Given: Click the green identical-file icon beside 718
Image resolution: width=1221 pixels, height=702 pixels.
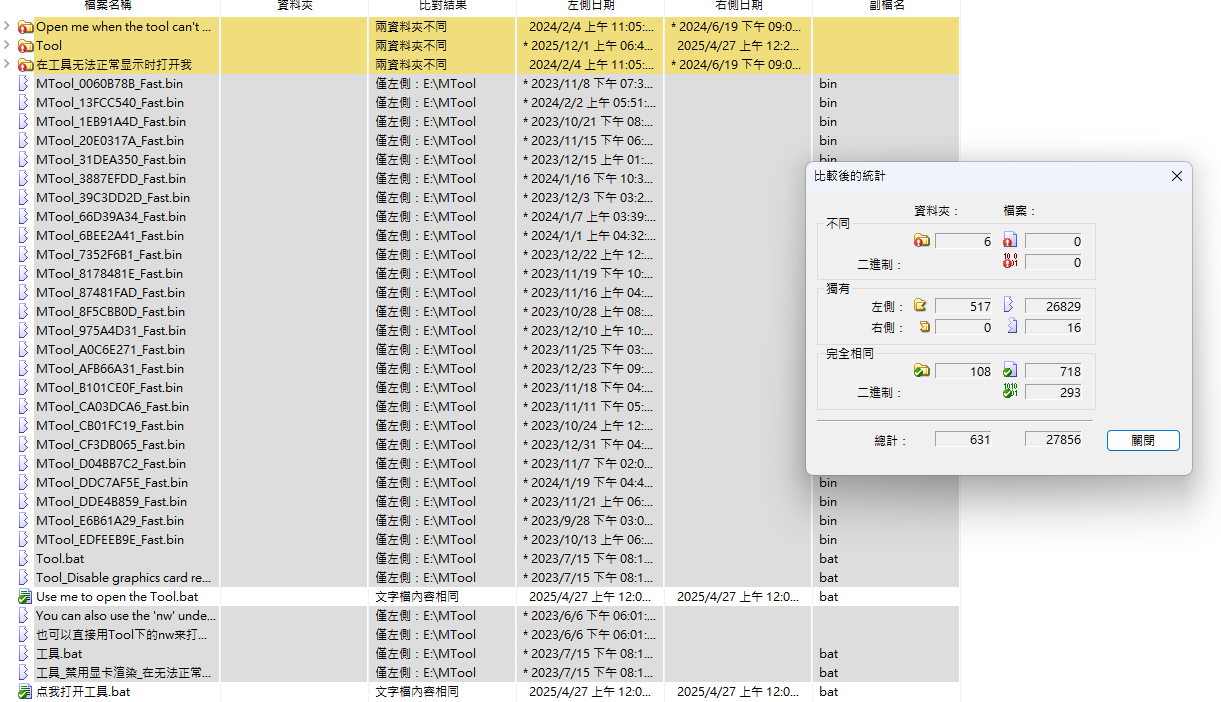Looking at the screenshot, I should [x=1010, y=370].
